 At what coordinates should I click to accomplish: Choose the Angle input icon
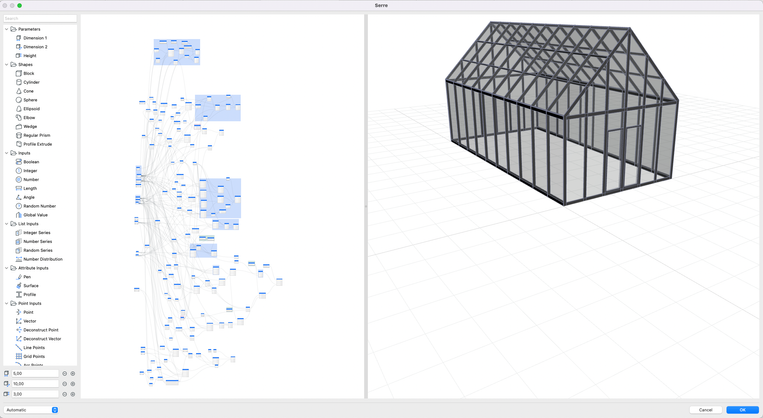pos(18,197)
